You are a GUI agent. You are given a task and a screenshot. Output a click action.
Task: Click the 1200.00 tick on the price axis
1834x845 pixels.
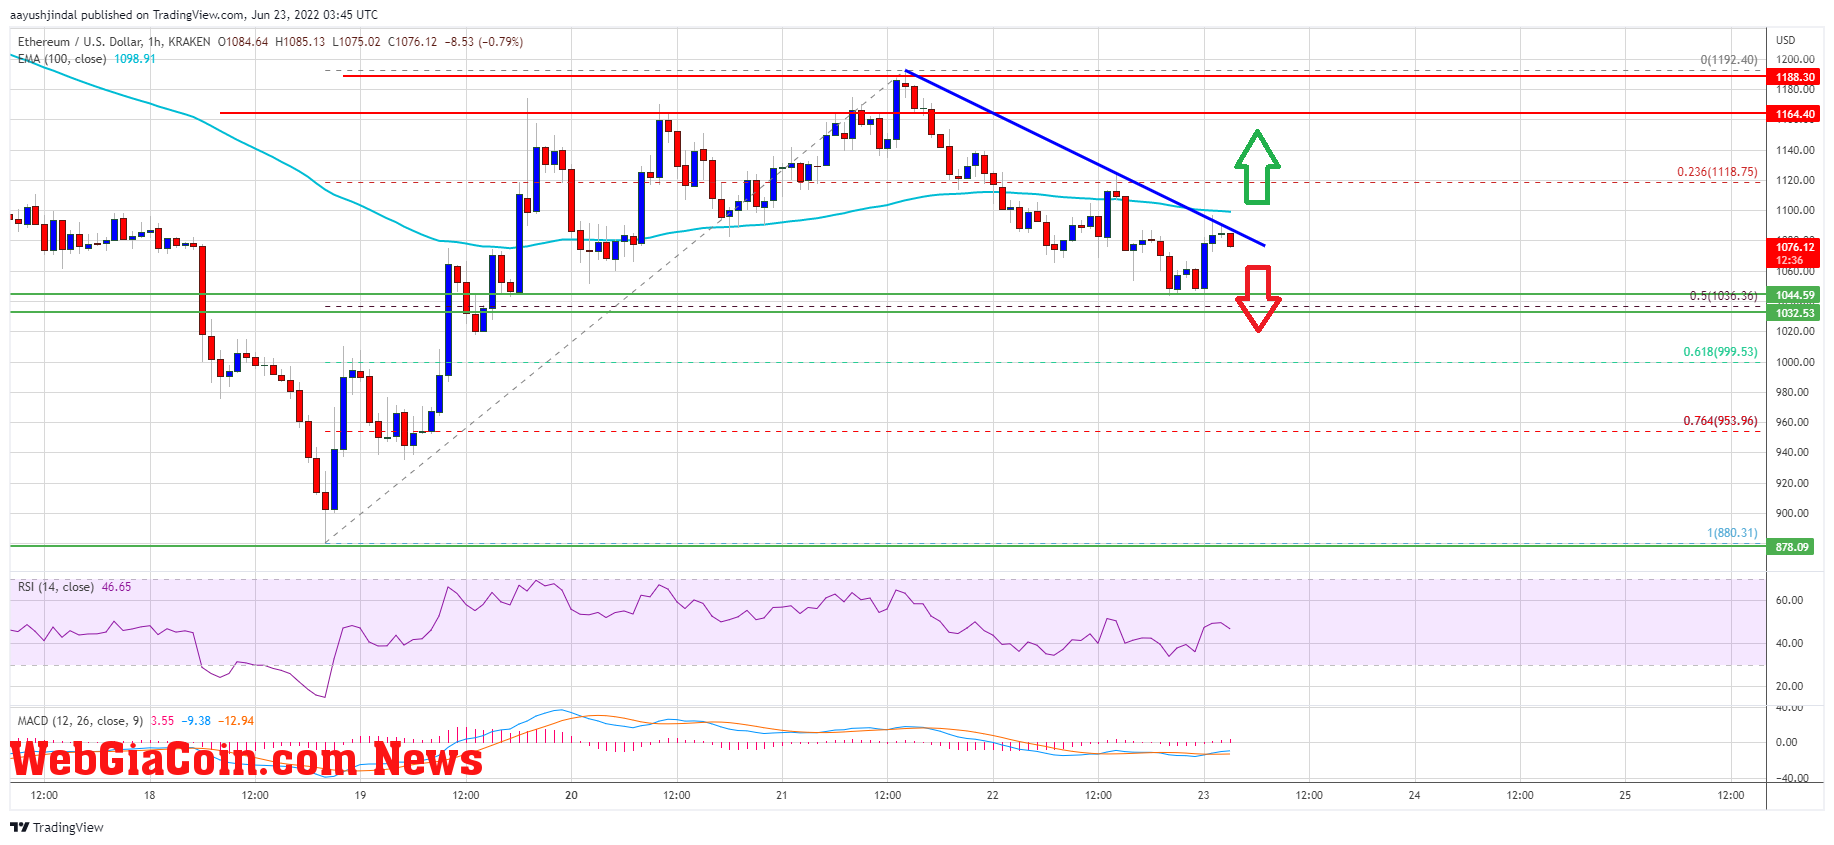[1795, 60]
